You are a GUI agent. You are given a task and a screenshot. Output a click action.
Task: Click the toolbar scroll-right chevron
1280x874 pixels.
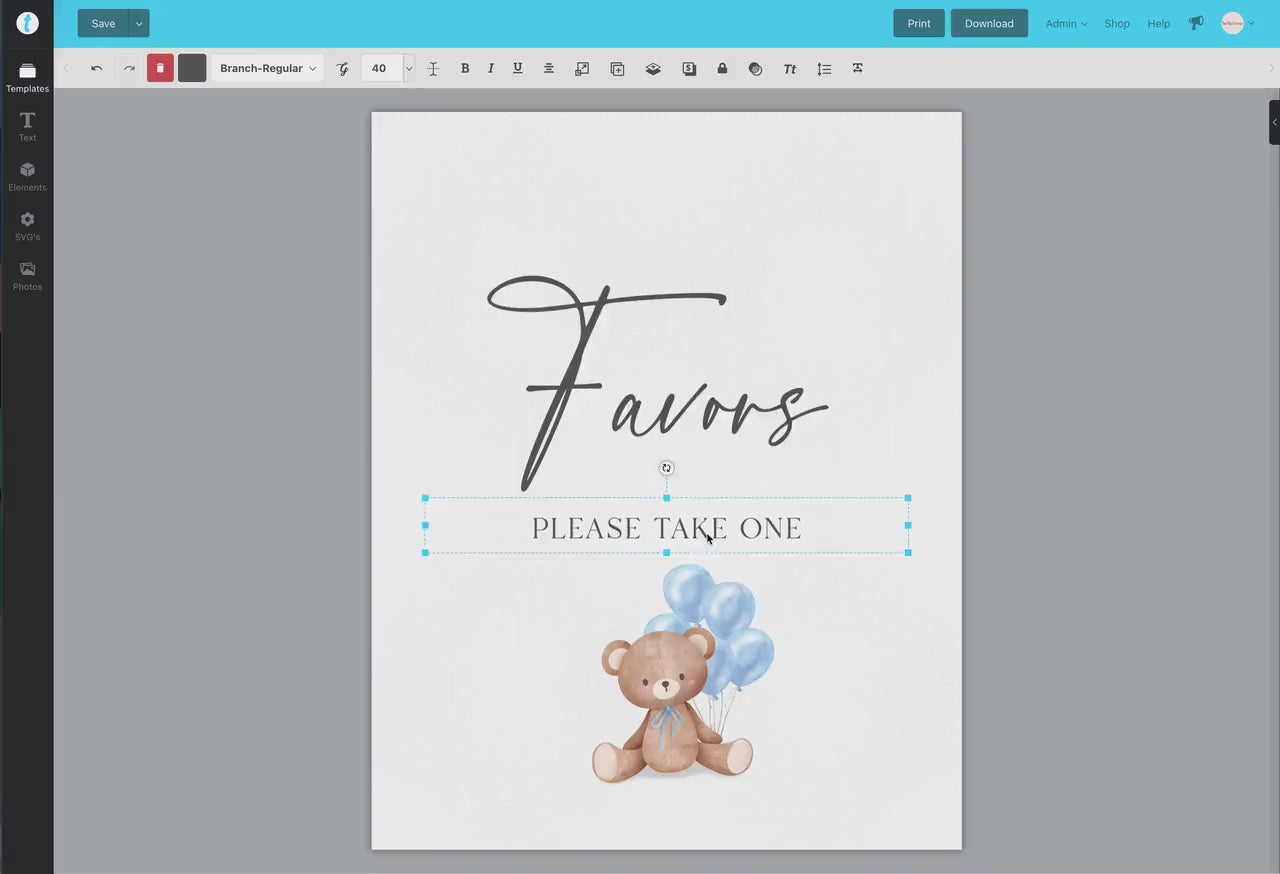[1271, 68]
